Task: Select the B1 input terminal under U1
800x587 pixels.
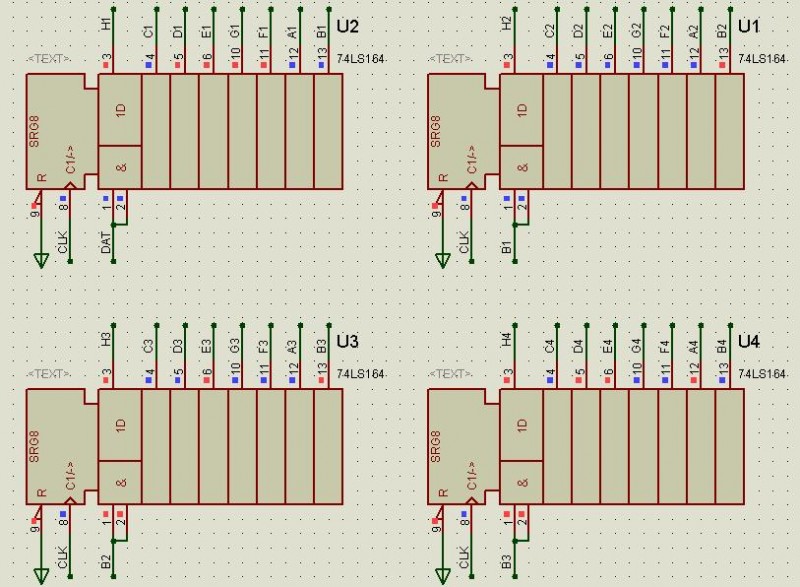Action: (507, 243)
